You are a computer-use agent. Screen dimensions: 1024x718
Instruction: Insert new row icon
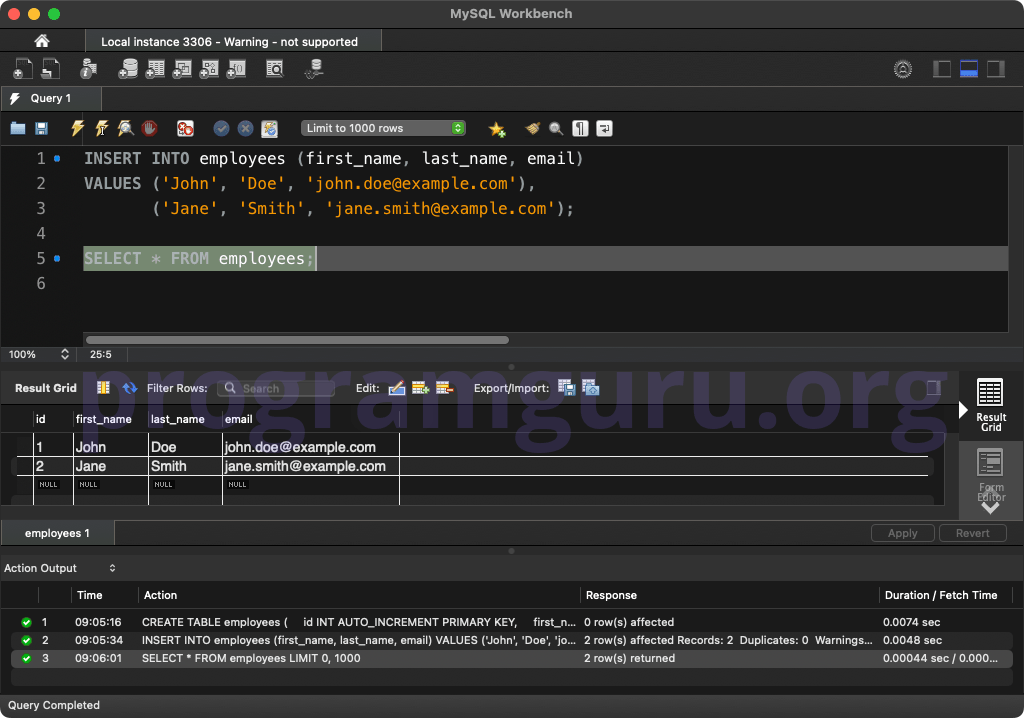(x=421, y=388)
